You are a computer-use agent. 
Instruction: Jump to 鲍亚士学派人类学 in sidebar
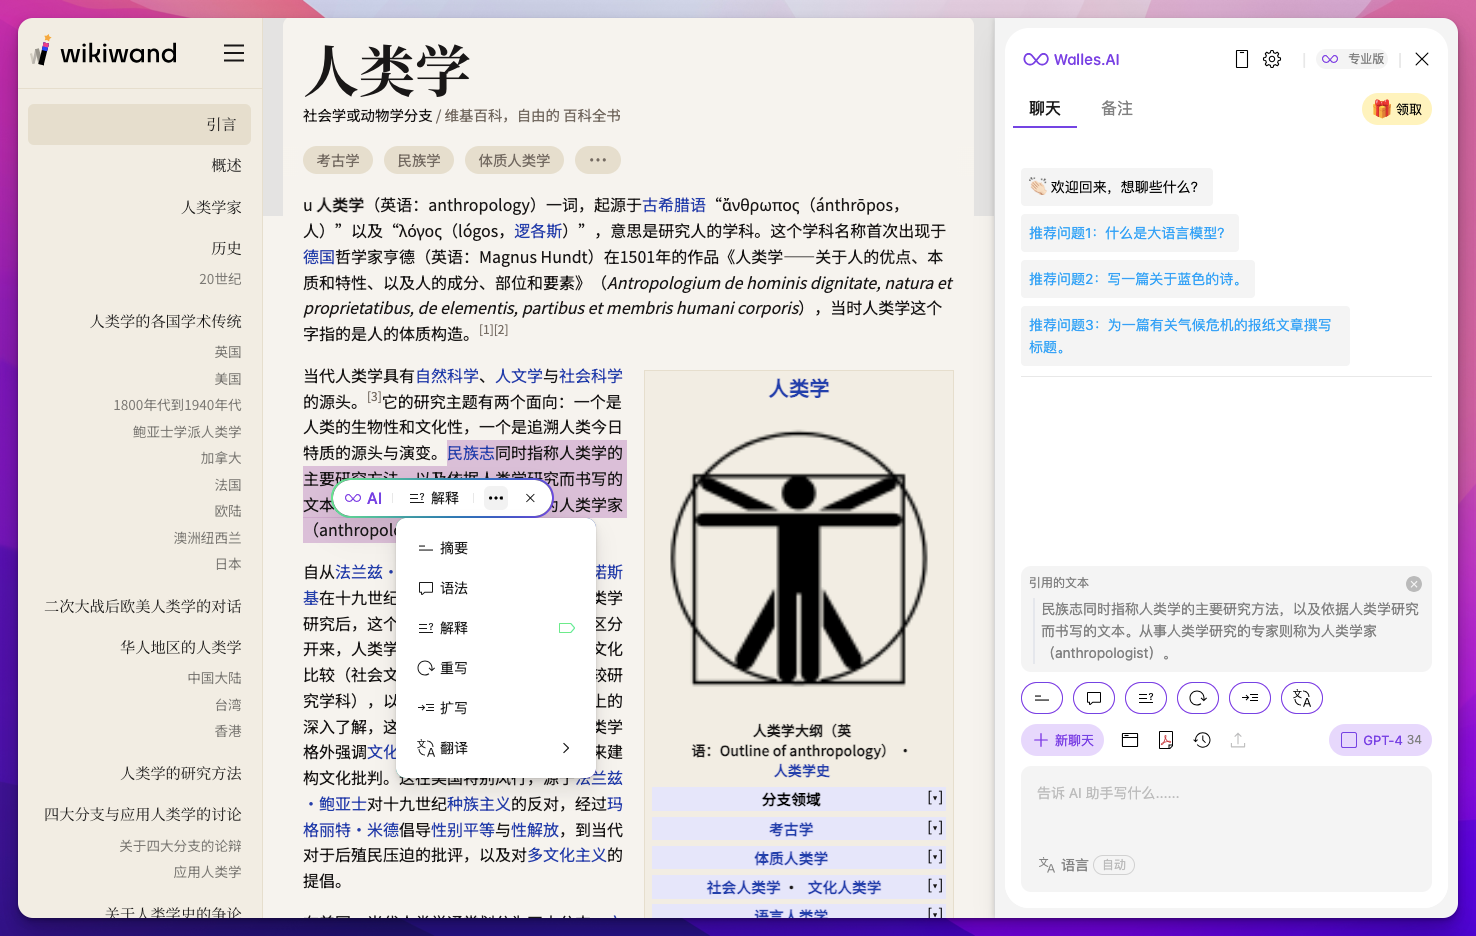187,431
